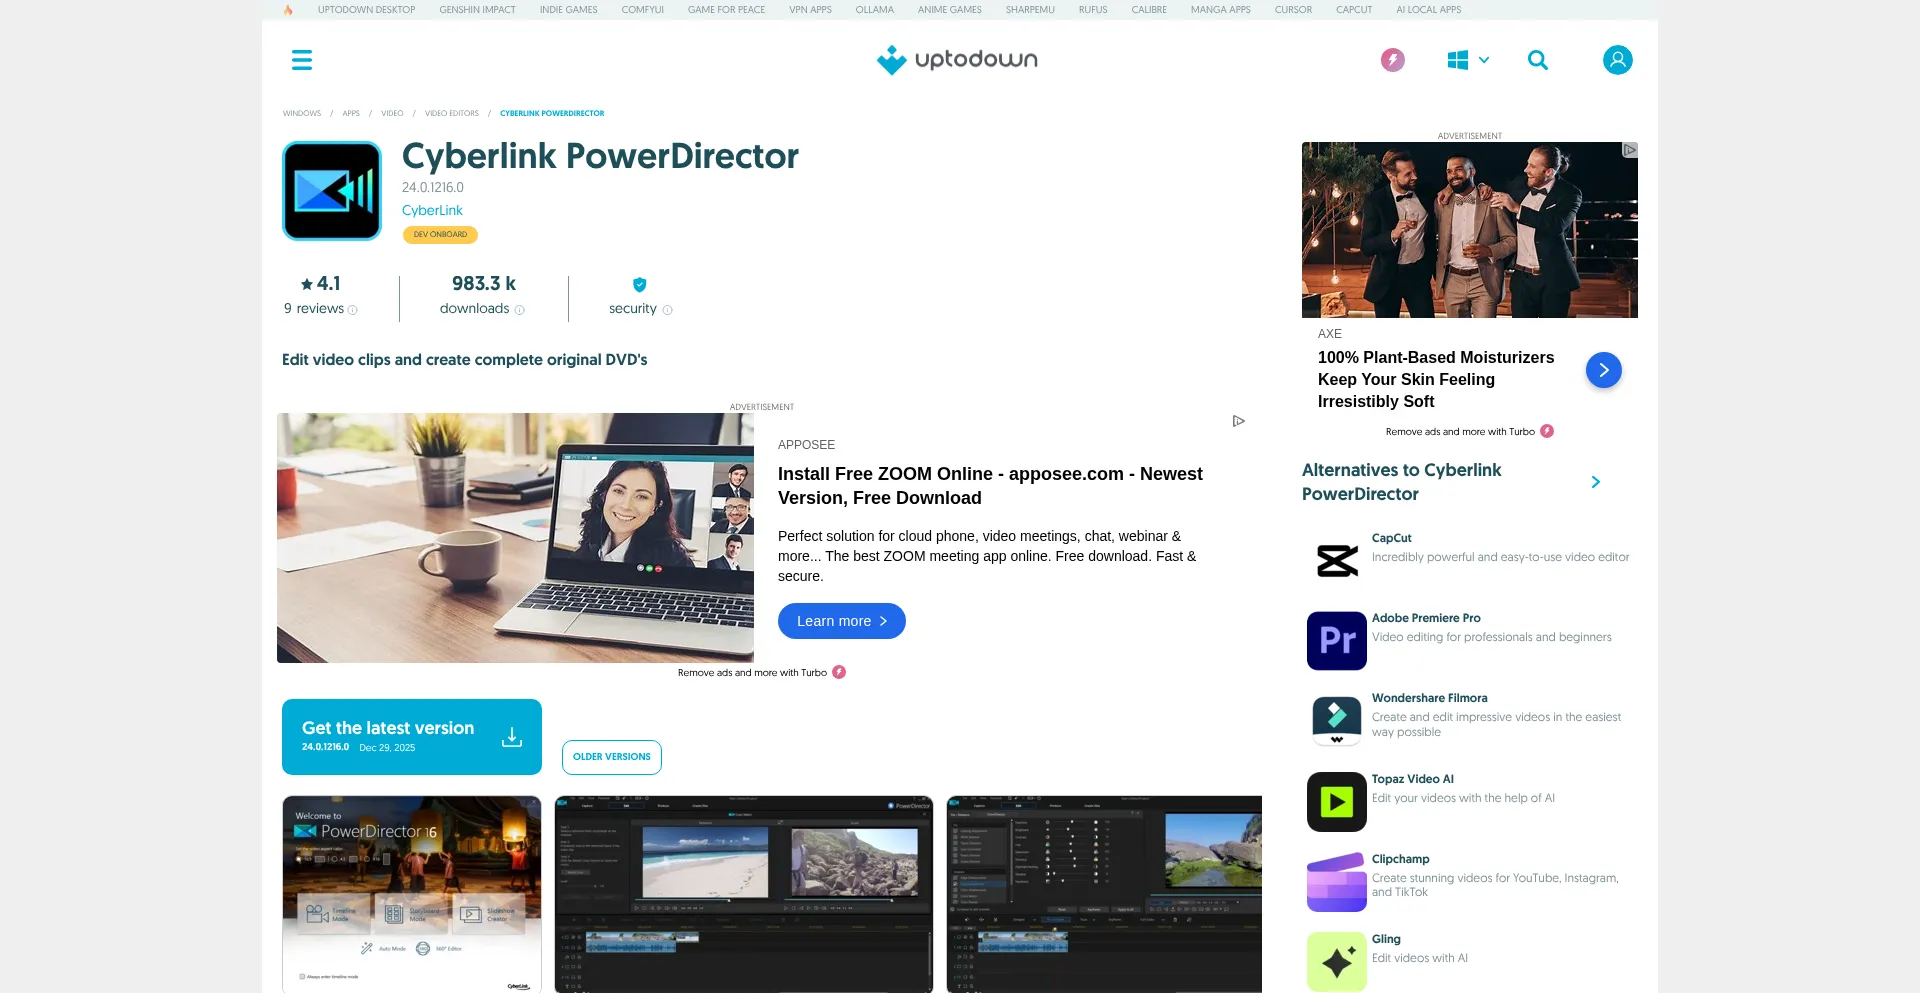The image size is (1920, 993).
Task: Open Genshin Impact in top bar
Action: pyautogui.click(x=478, y=10)
